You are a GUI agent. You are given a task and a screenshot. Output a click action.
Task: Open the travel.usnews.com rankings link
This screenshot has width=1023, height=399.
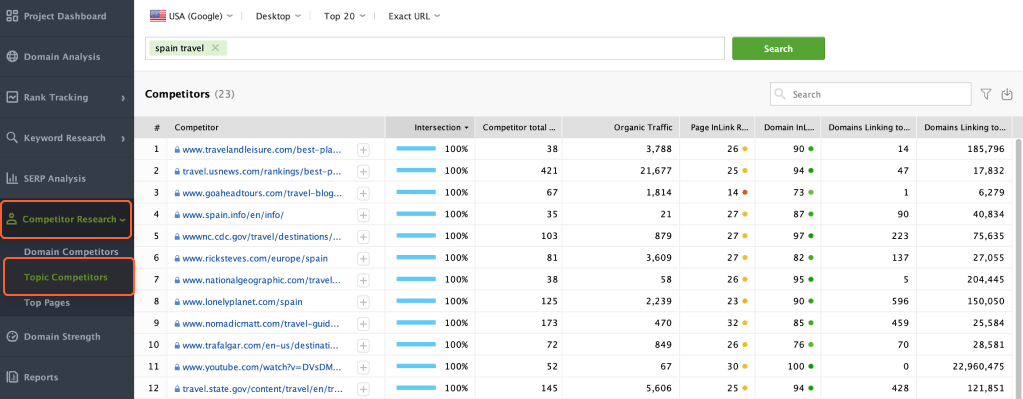(x=262, y=171)
